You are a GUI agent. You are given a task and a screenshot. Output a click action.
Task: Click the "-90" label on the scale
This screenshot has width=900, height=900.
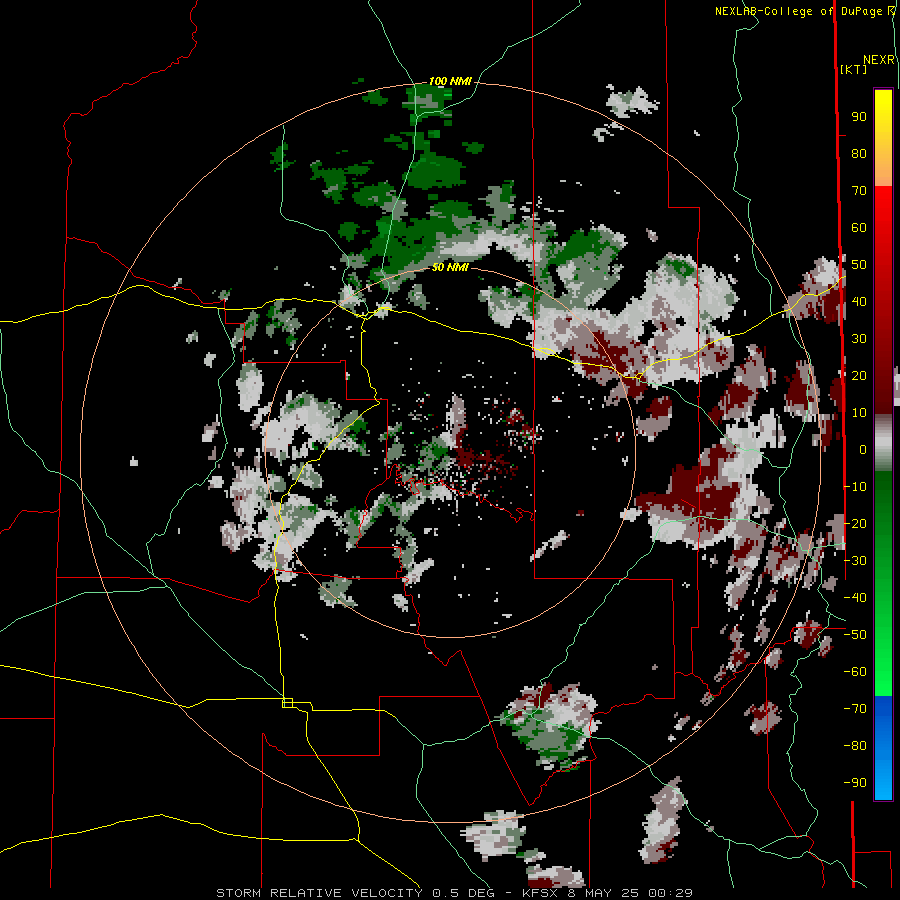click(x=855, y=782)
